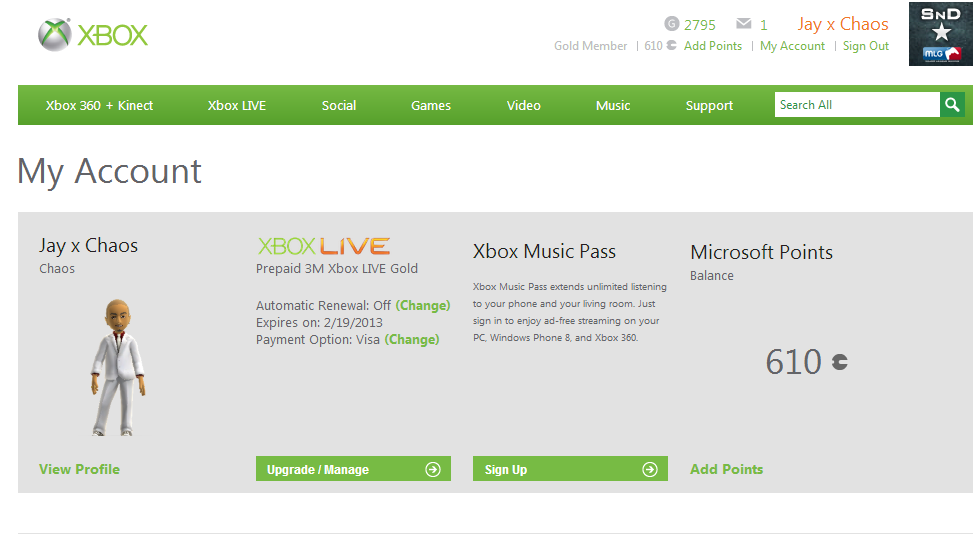The image size is (976, 543).
Task: Click the Sign Up button for Music Pass
Action: [x=570, y=469]
